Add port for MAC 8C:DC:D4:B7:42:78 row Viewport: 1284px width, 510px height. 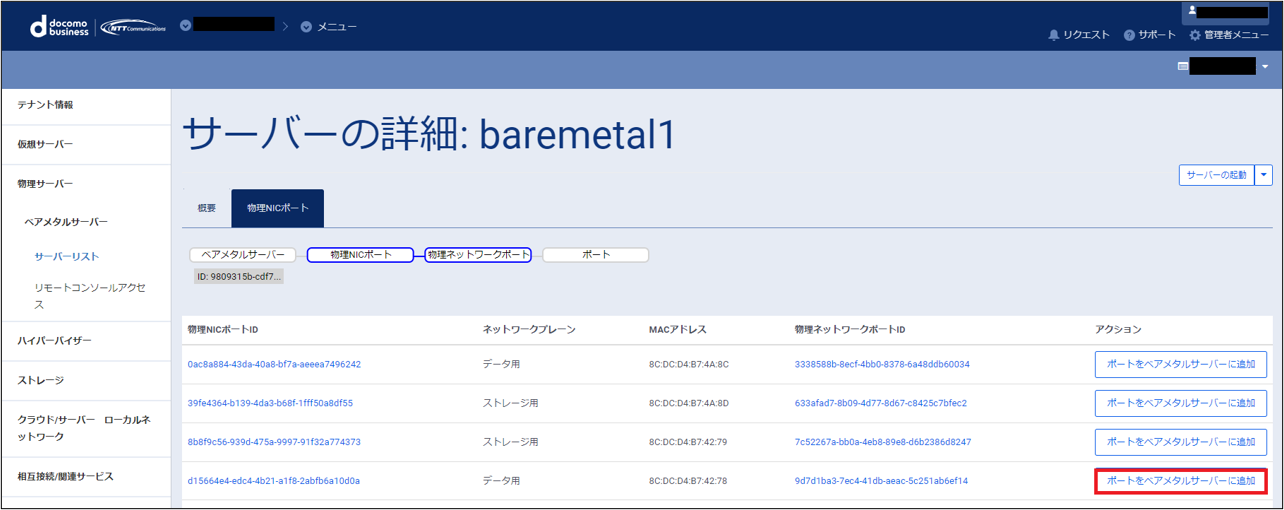click(x=1181, y=481)
